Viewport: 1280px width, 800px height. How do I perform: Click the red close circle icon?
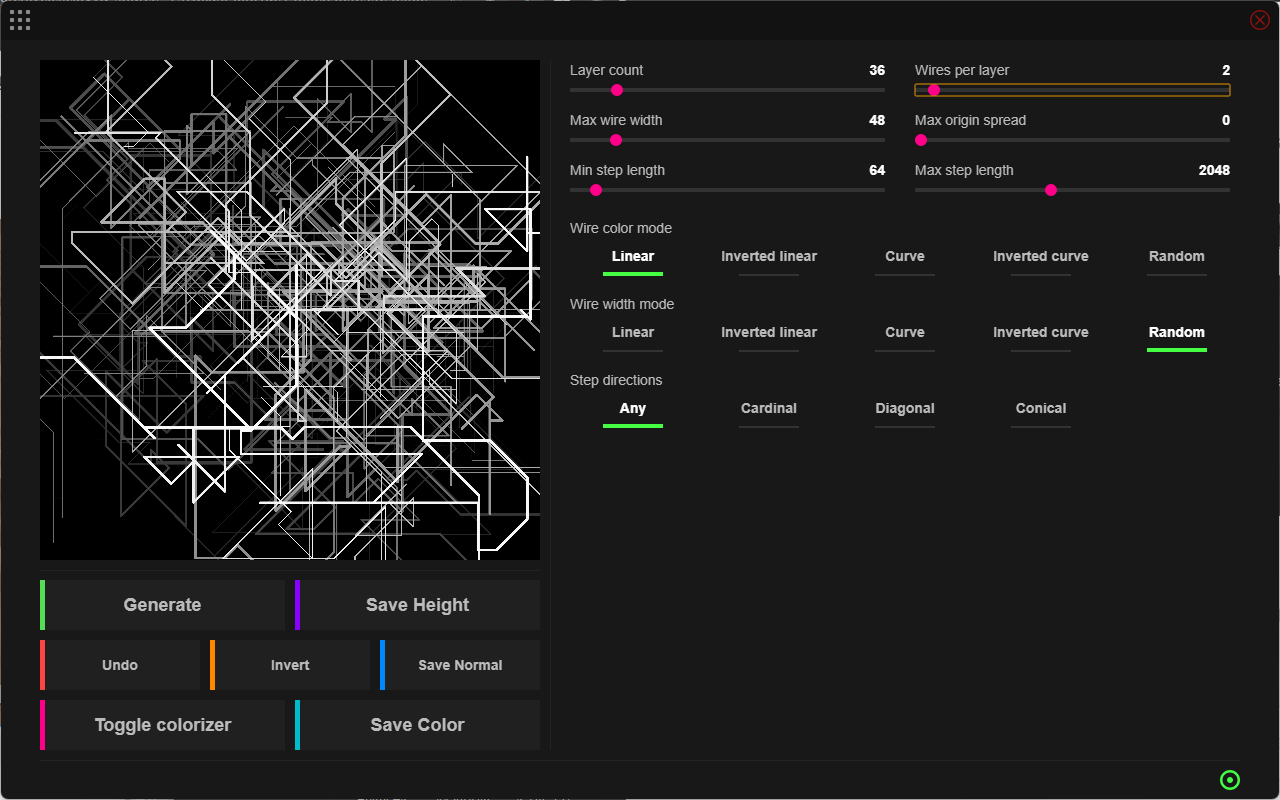coord(1260,20)
